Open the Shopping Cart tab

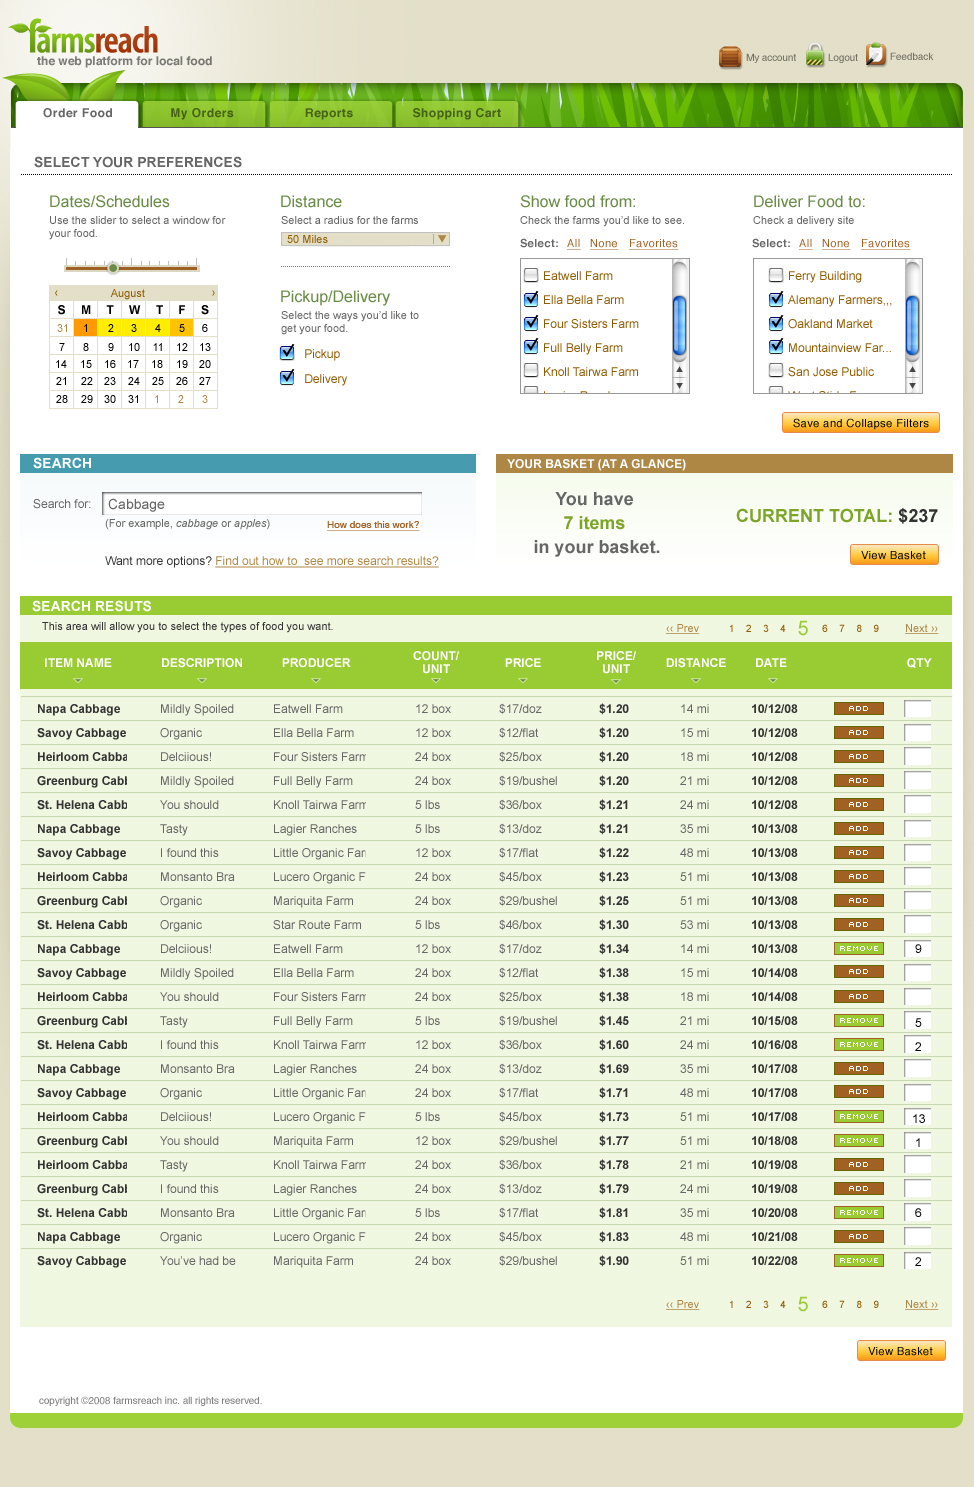point(456,114)
